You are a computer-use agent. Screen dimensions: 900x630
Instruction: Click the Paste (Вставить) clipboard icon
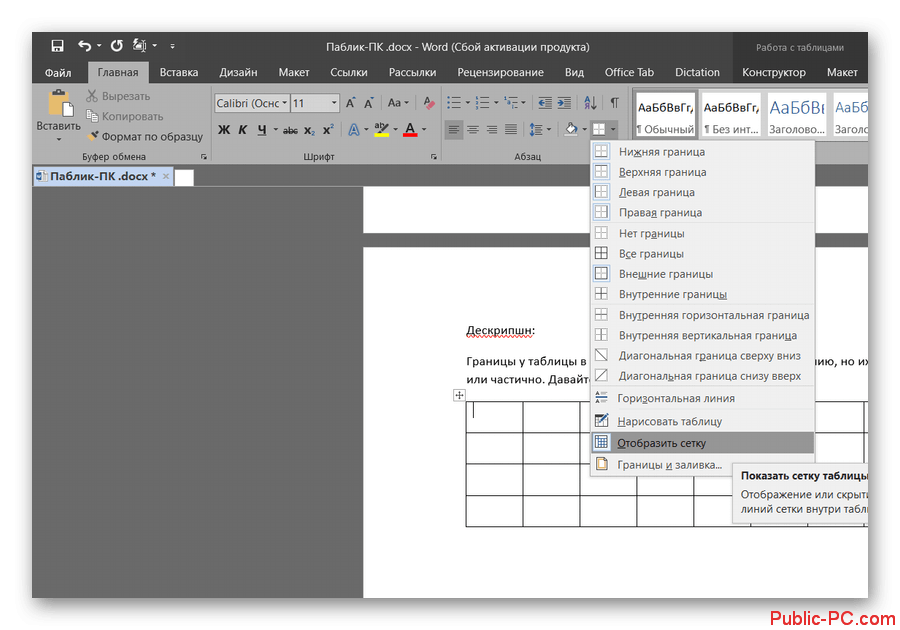(58, 107)
